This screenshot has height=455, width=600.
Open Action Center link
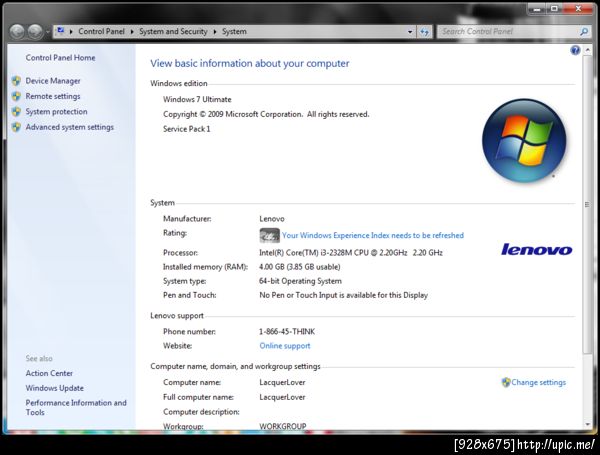coord(49,373)
